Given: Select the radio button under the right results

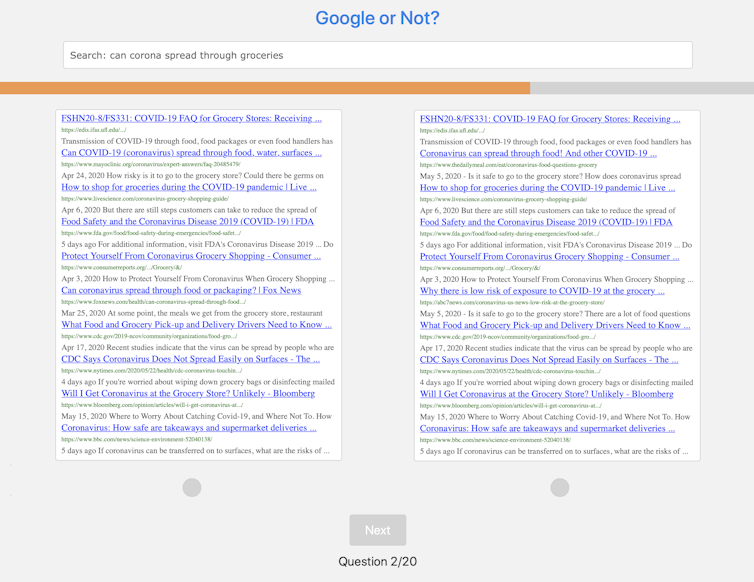Looking at the screenshot, I should [560, 487].
